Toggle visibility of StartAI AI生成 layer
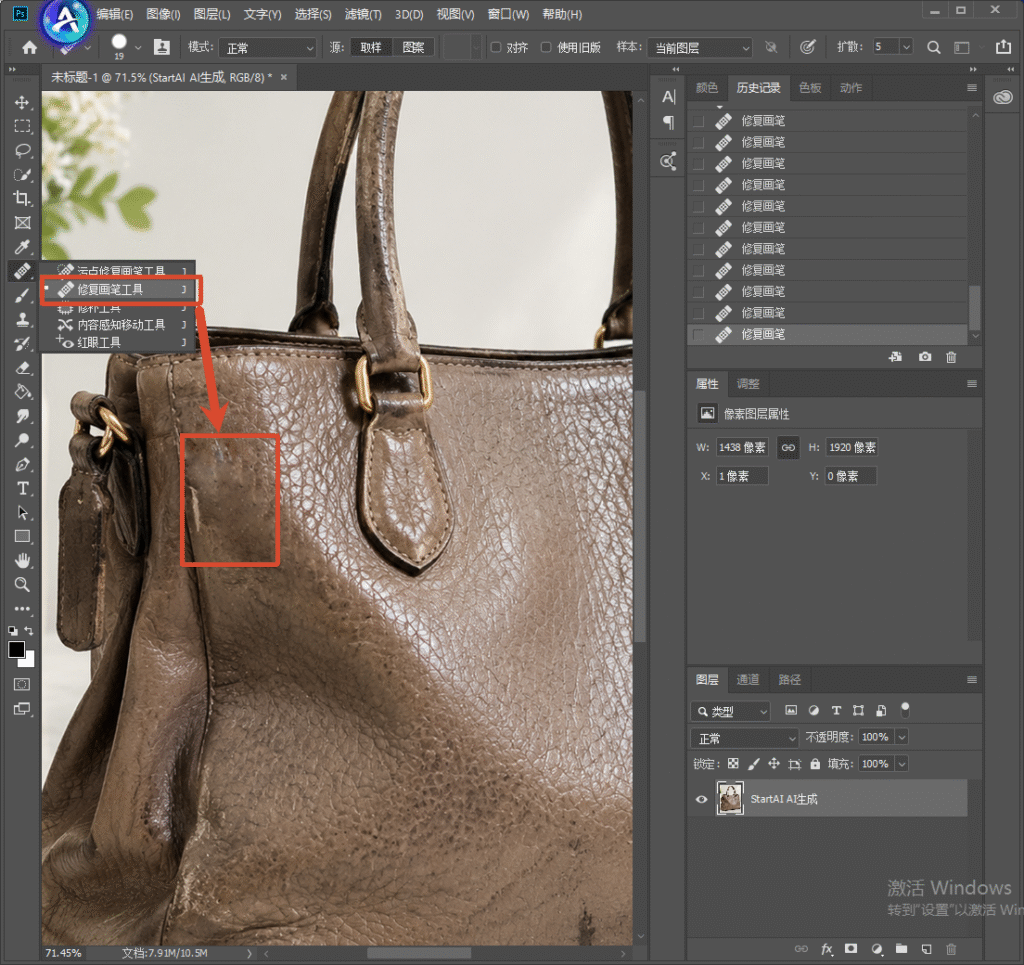The width and height of the screenshot is (1024, 965). click(x=701, y=799)
